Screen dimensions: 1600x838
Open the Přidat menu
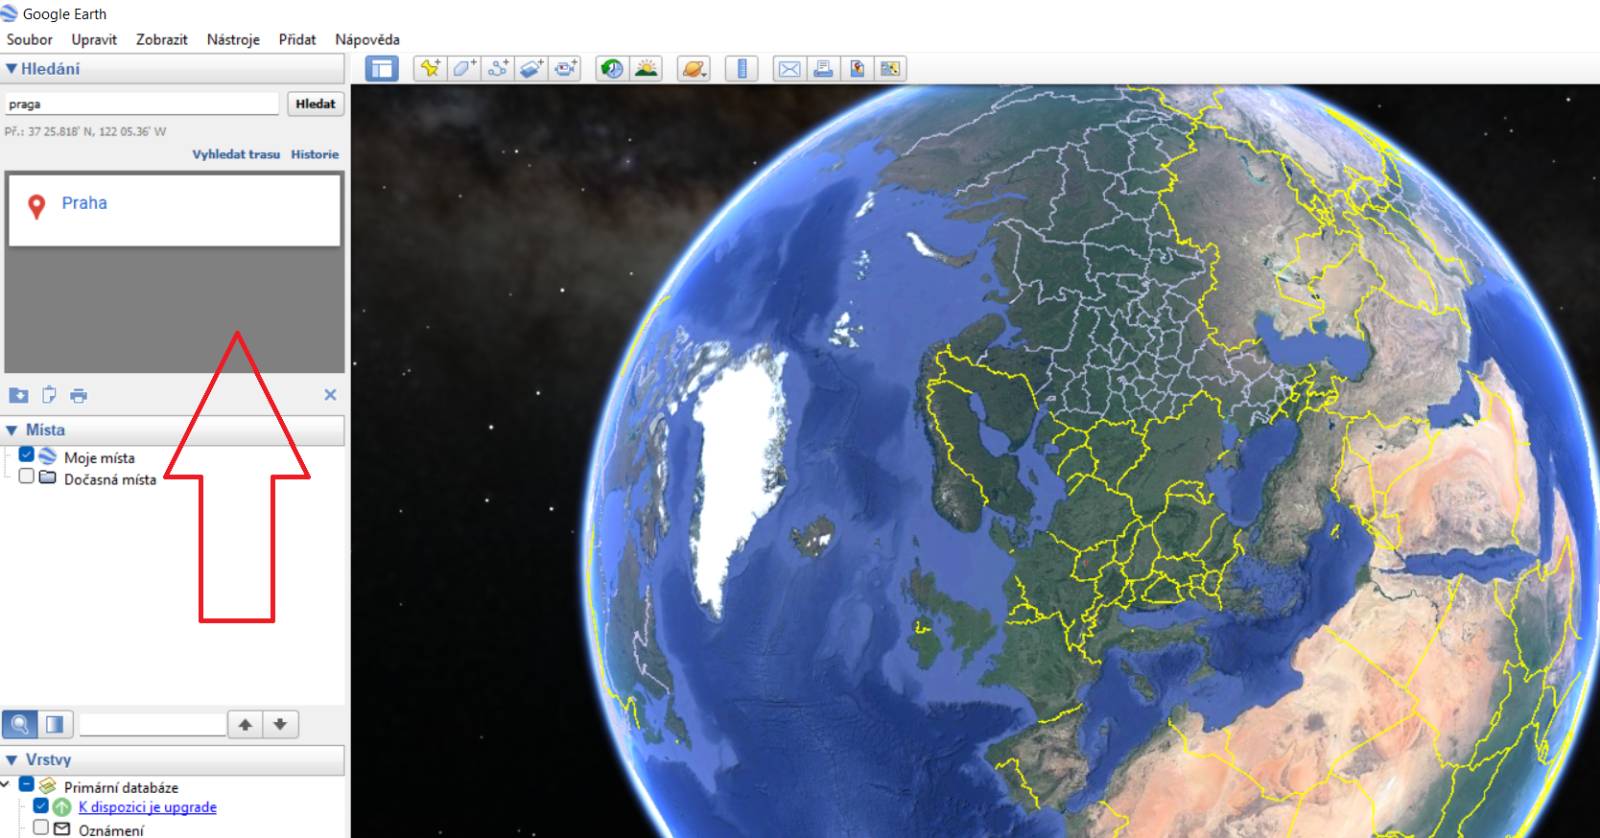[297, 40]
